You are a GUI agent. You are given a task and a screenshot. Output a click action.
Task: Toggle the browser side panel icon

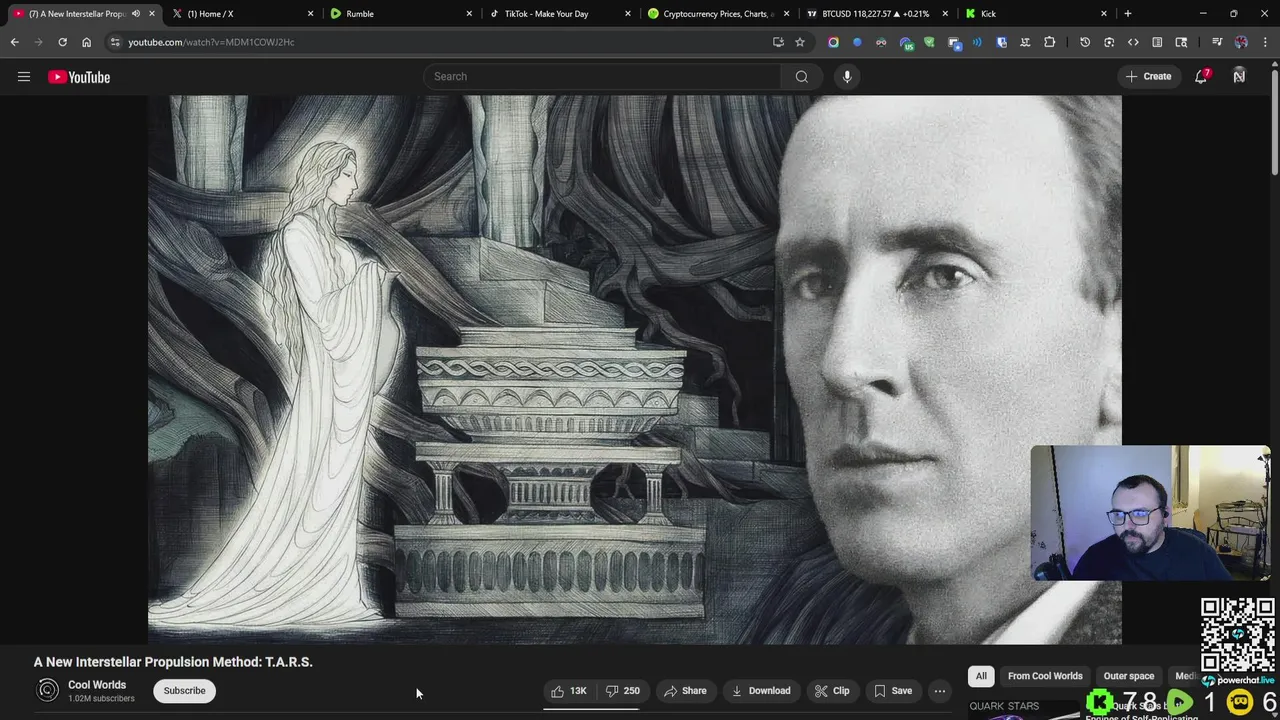[x=1157, y=42]
